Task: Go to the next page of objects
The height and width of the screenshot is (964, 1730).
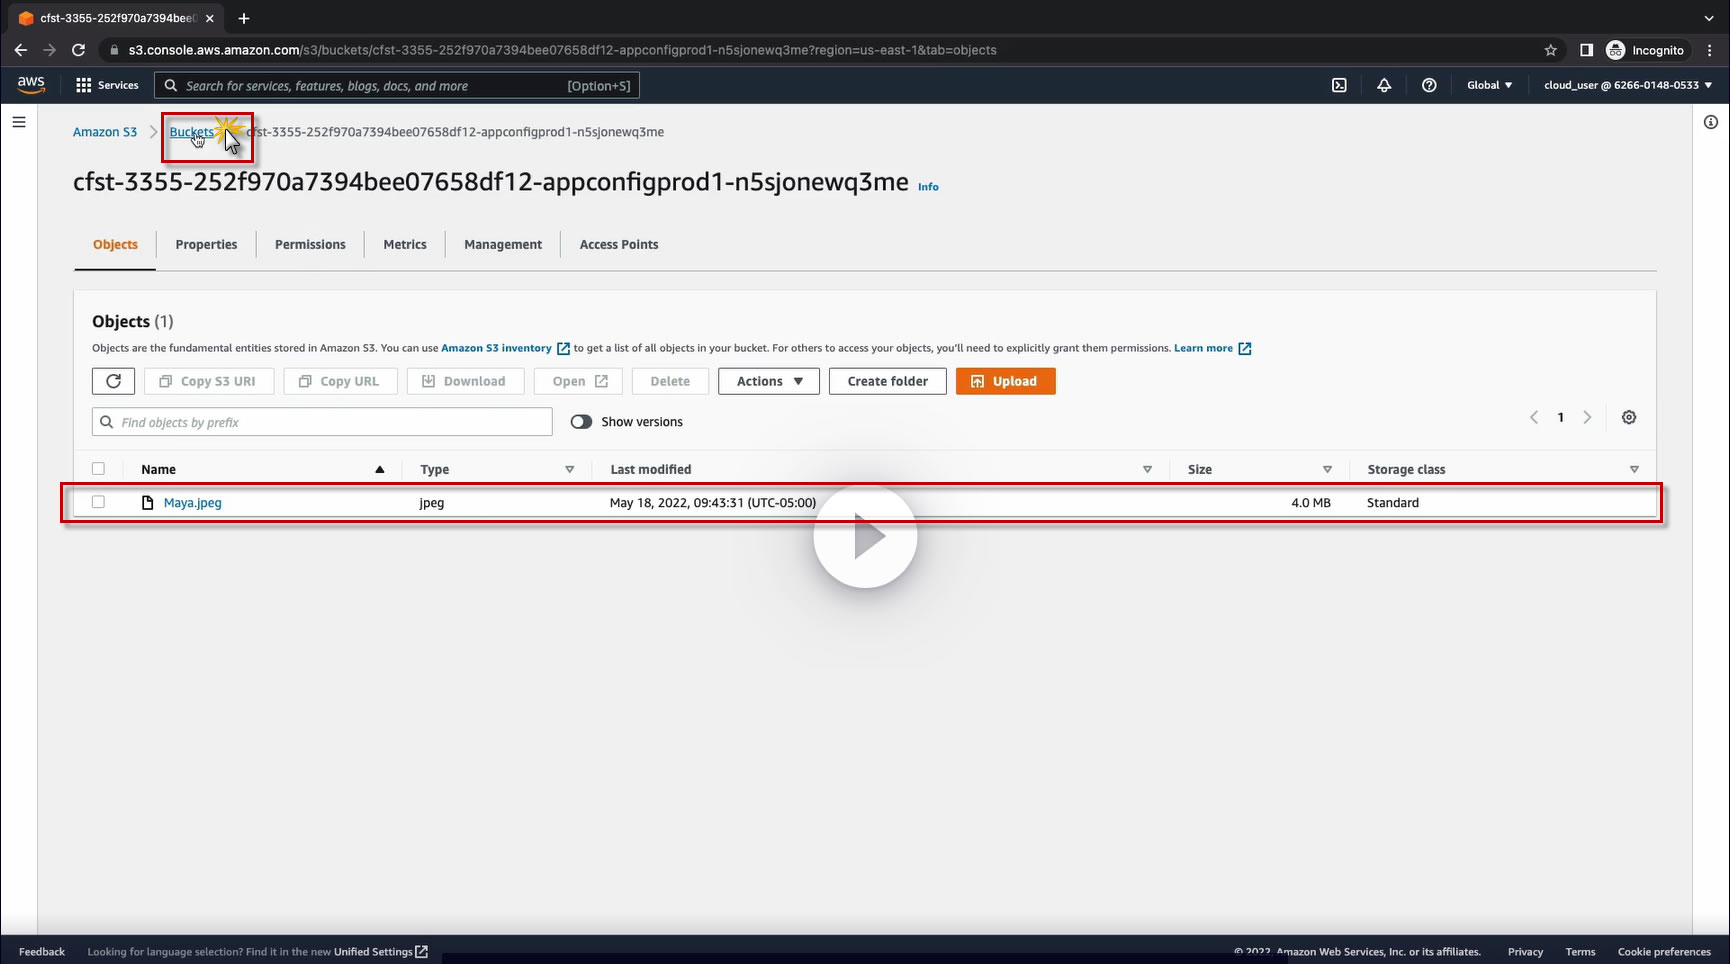Action: pyautogui.click(x=1587, y=417)
